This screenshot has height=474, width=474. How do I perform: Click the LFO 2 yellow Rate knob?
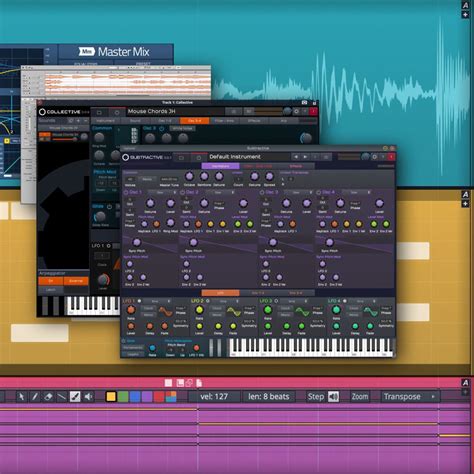pyautogui.click(x=199, y=310)
